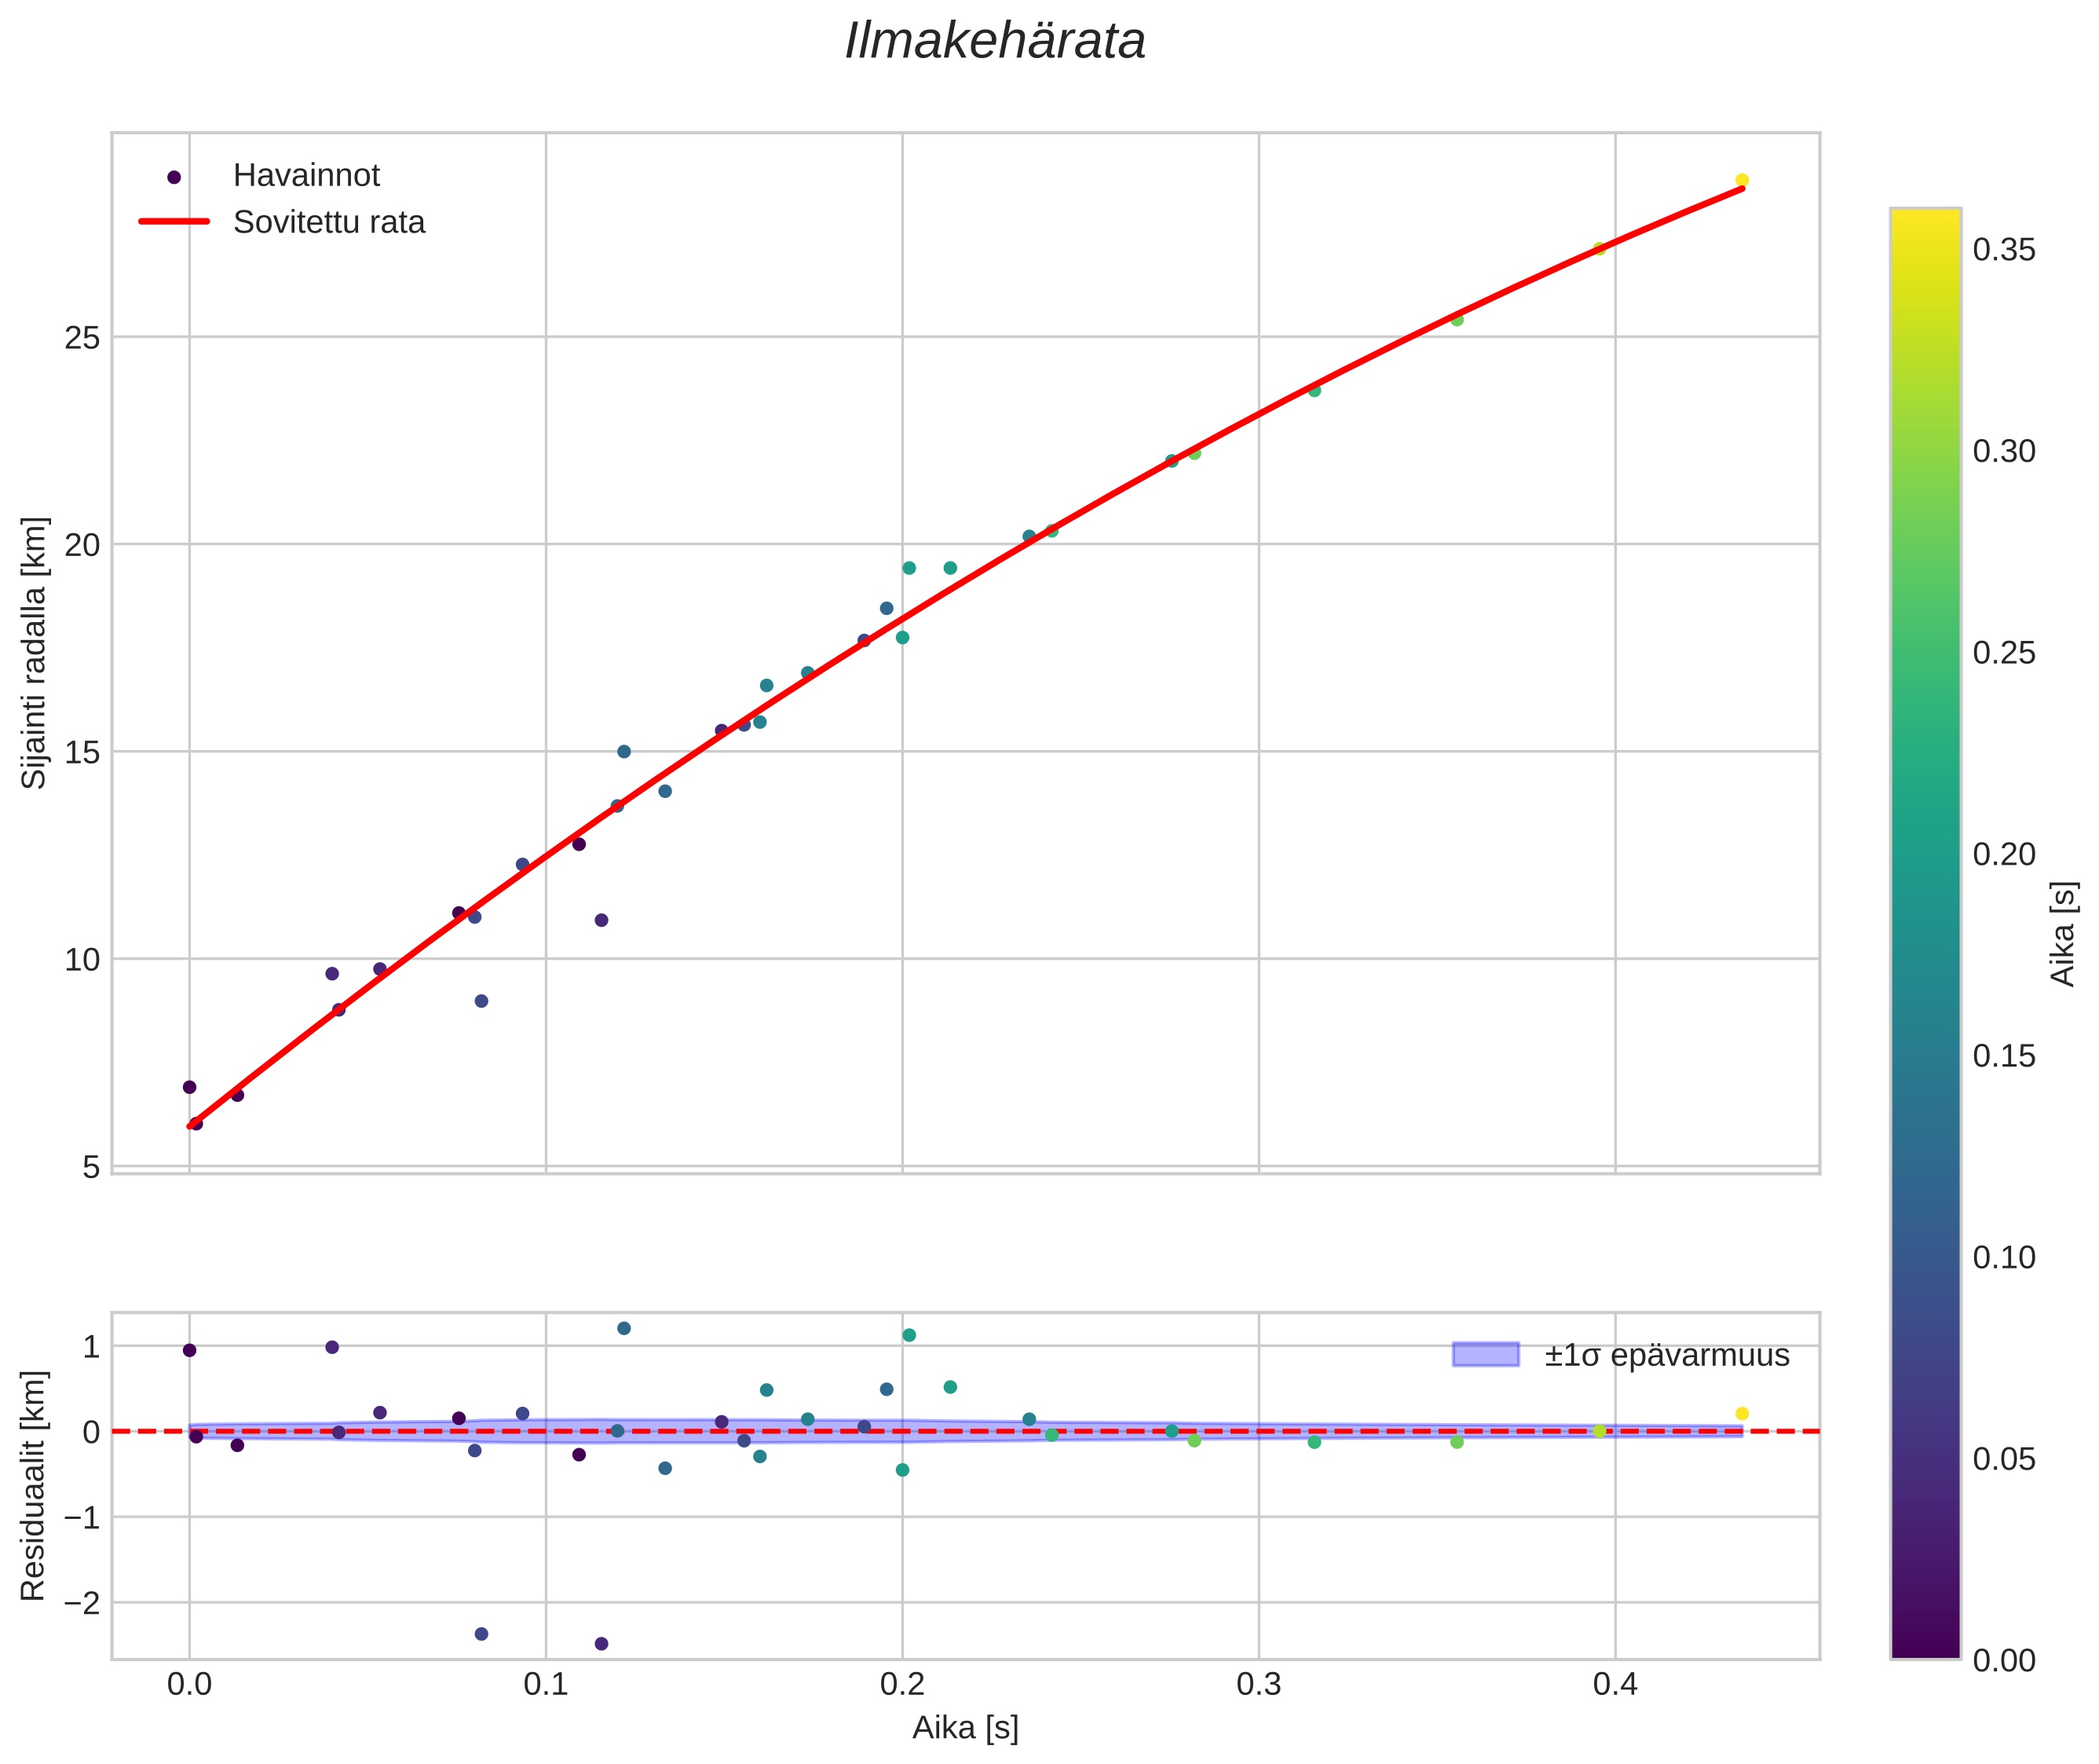This screenshot has width=2099, height=1764.
Task: Click the 0.4 x-axis tick label
Action: click(1615, 1684)
